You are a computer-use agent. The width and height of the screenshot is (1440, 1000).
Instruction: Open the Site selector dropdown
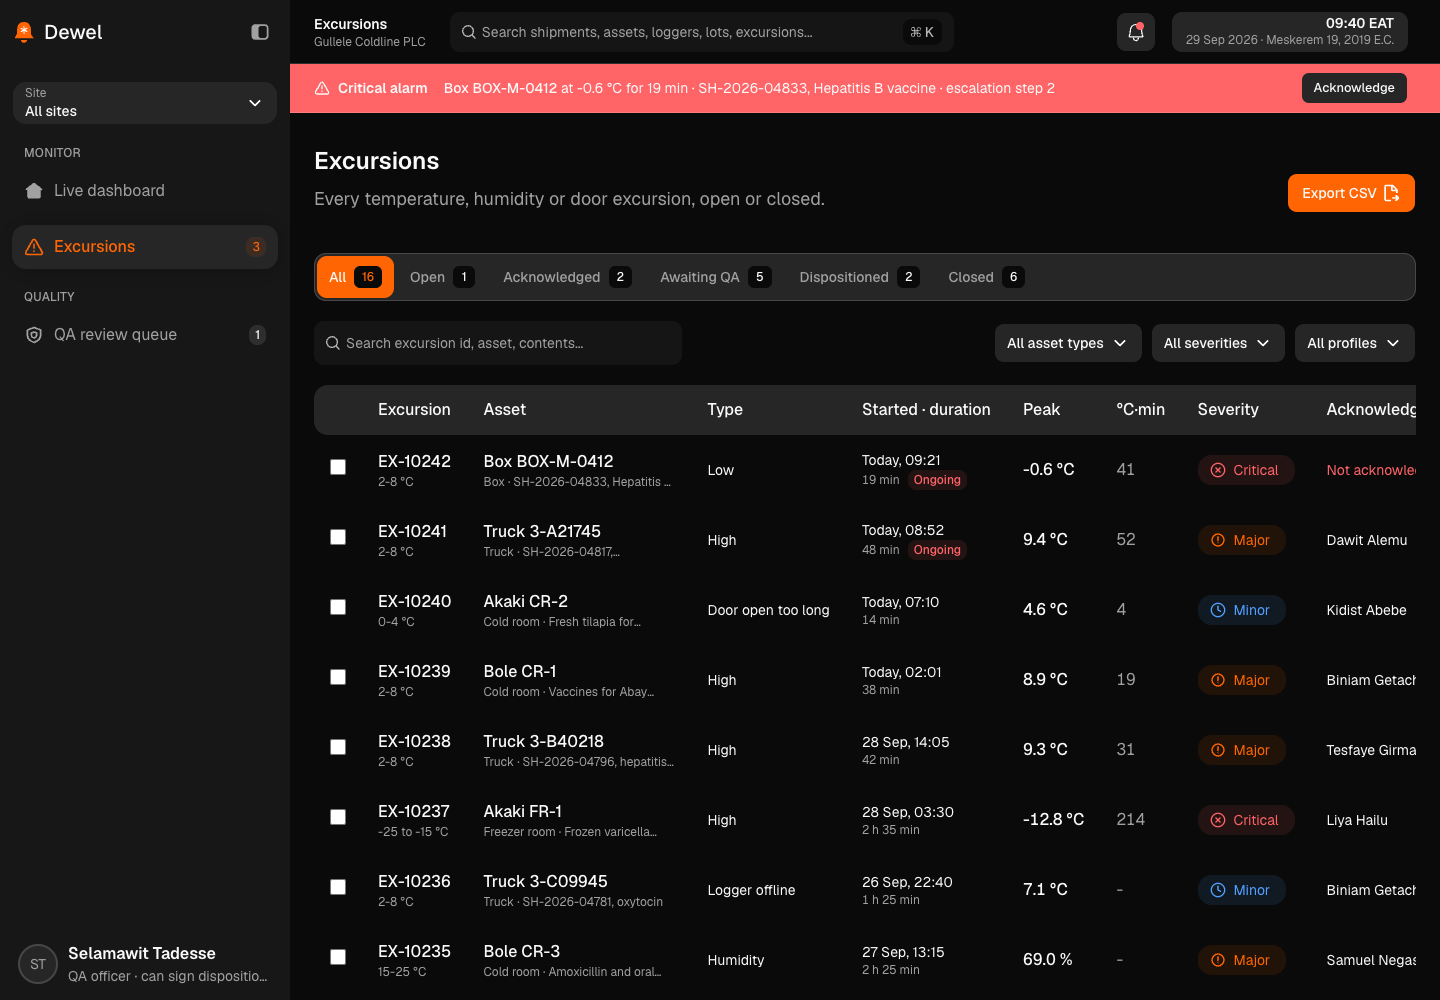[145, 103]
